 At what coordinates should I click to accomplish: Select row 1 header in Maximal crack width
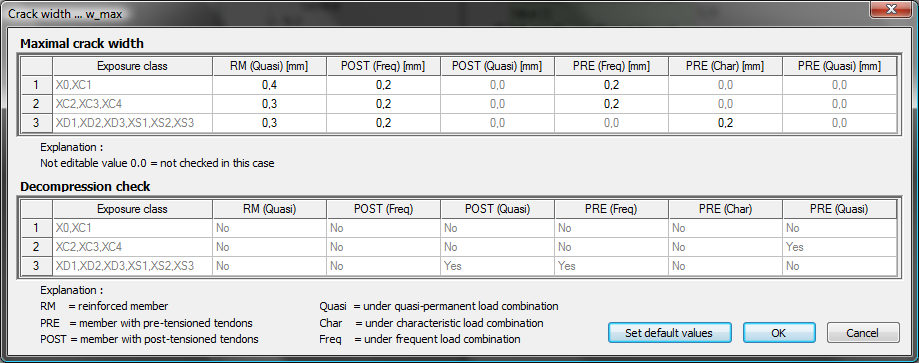click(36, 85)
